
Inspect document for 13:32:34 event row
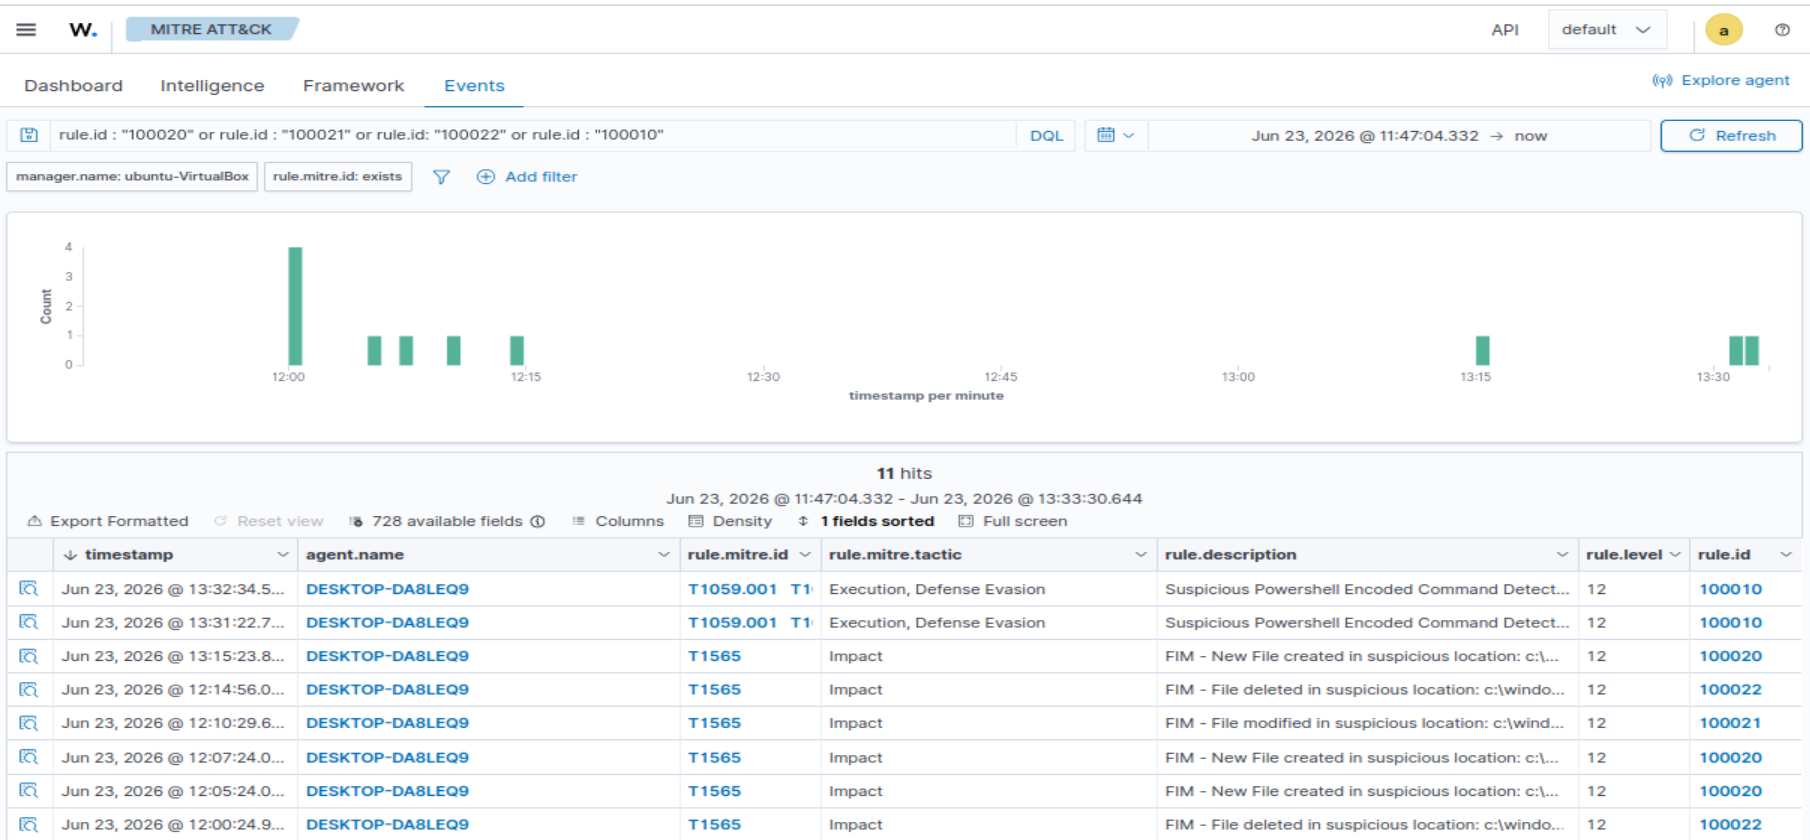pyautogui.click(x=29, y=589)
